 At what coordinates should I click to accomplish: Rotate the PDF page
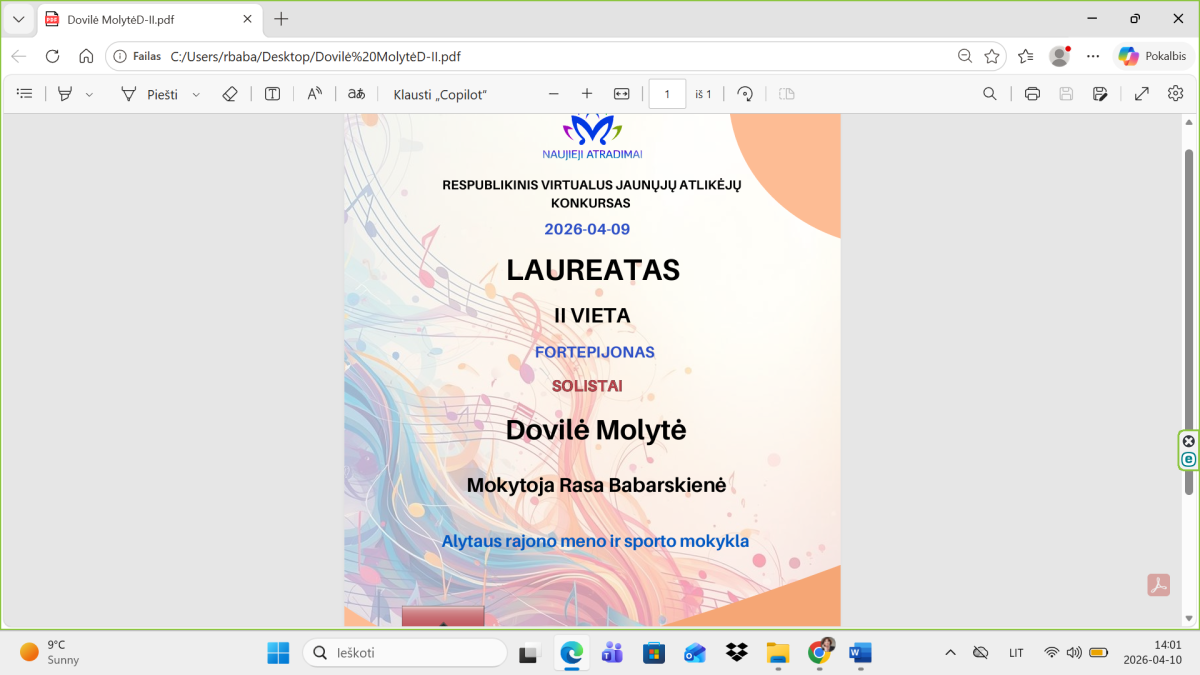tap(745, 94)
